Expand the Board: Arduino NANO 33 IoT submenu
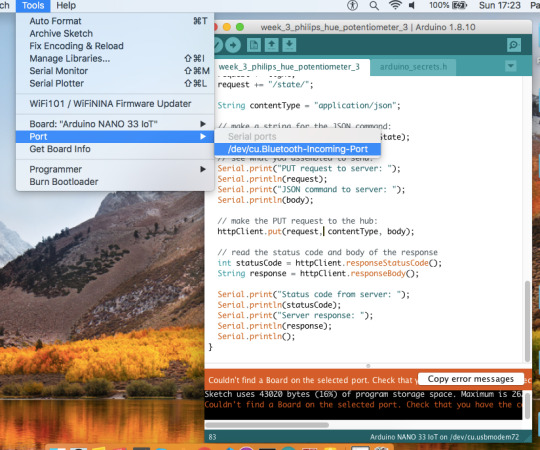This screenshot has height=450, width=540. (x=115, y=124)
